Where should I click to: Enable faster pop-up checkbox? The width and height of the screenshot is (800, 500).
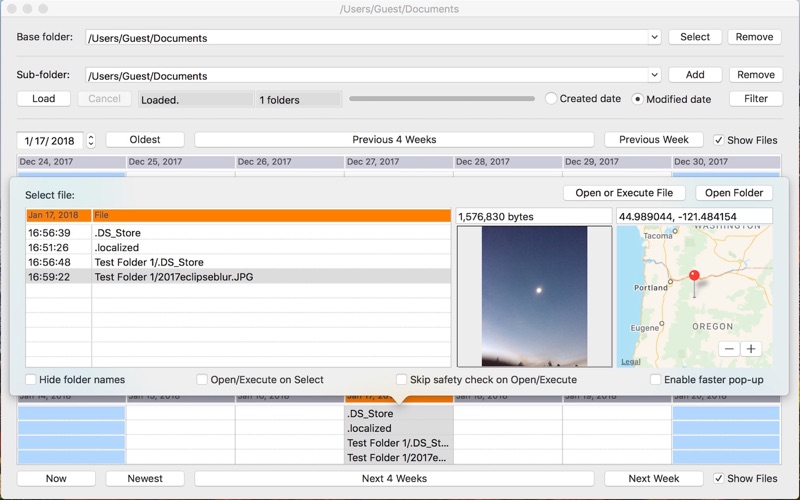point(656,380)
